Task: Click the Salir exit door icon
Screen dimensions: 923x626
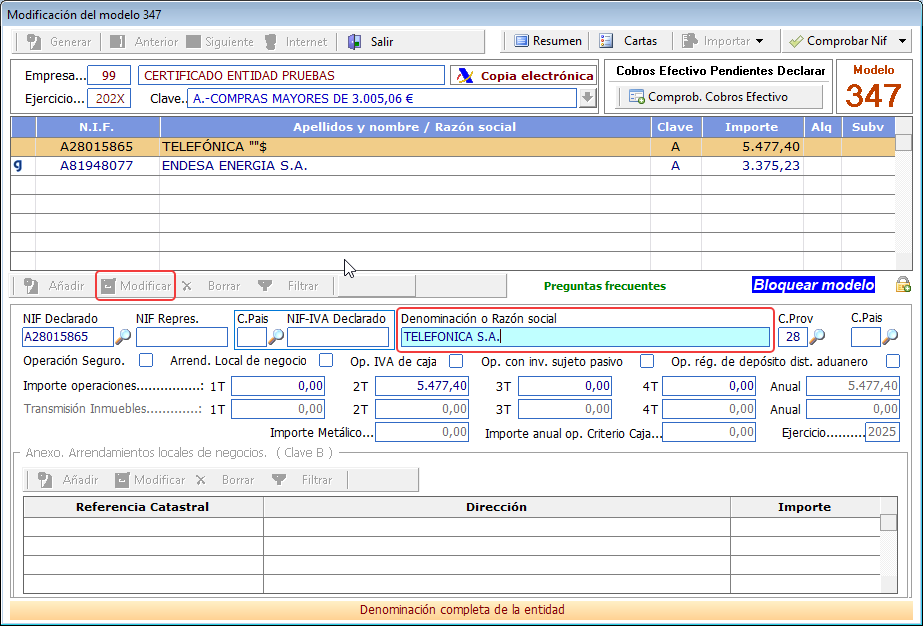Action: [354, 42]
